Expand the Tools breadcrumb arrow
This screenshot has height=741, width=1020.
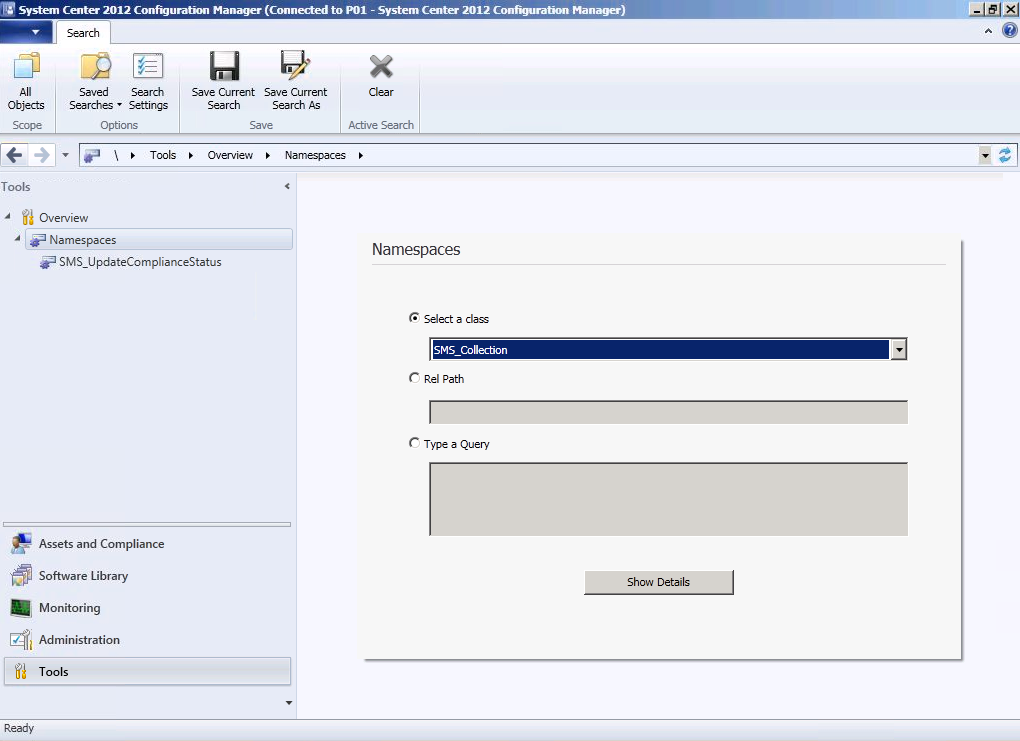pos(191,155)
